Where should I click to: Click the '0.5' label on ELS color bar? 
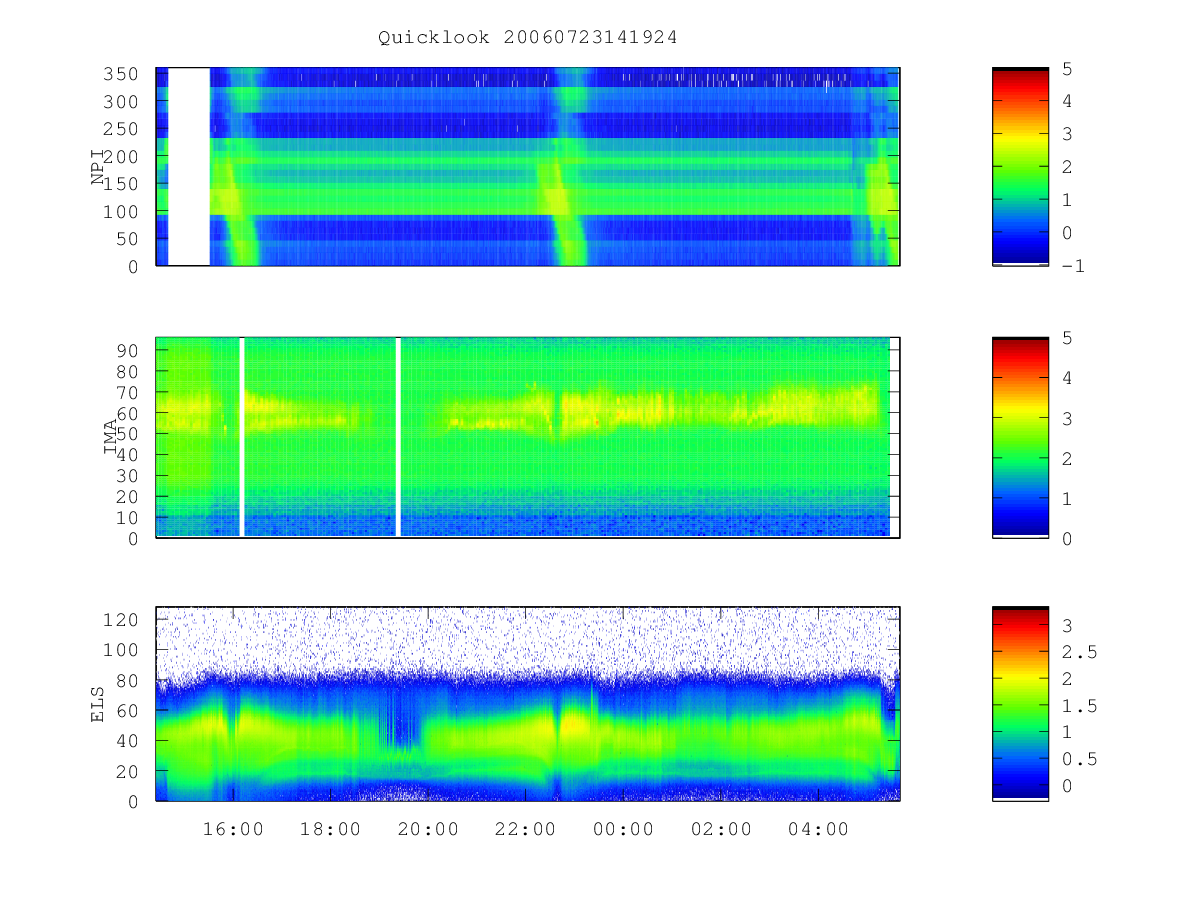click(x=1078, y=759)
